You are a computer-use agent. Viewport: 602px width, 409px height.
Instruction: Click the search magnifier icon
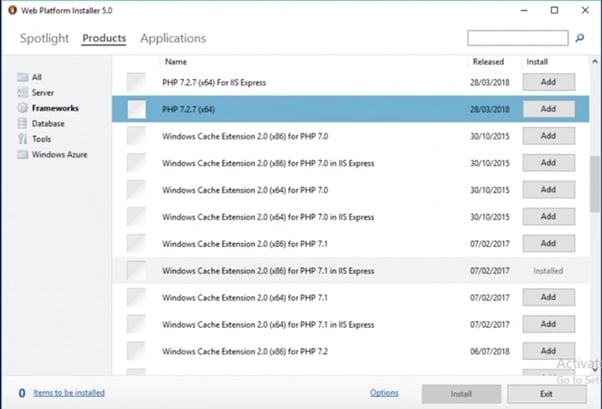coord(579,39)
